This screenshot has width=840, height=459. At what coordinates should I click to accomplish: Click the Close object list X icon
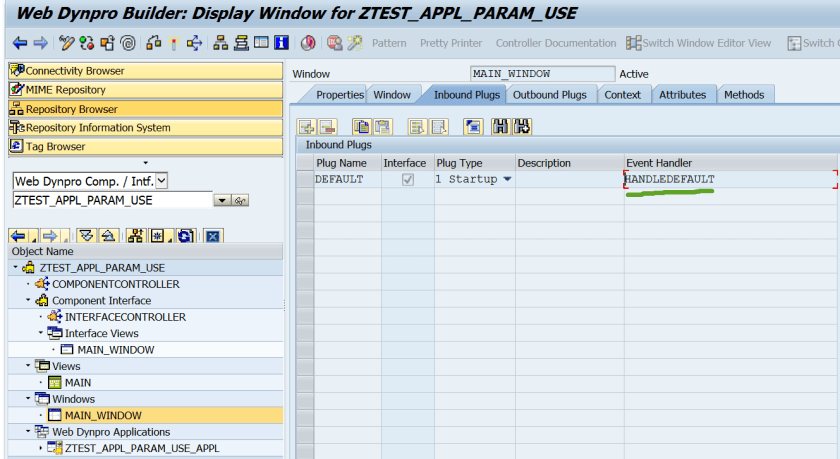[x=213, y=236]
